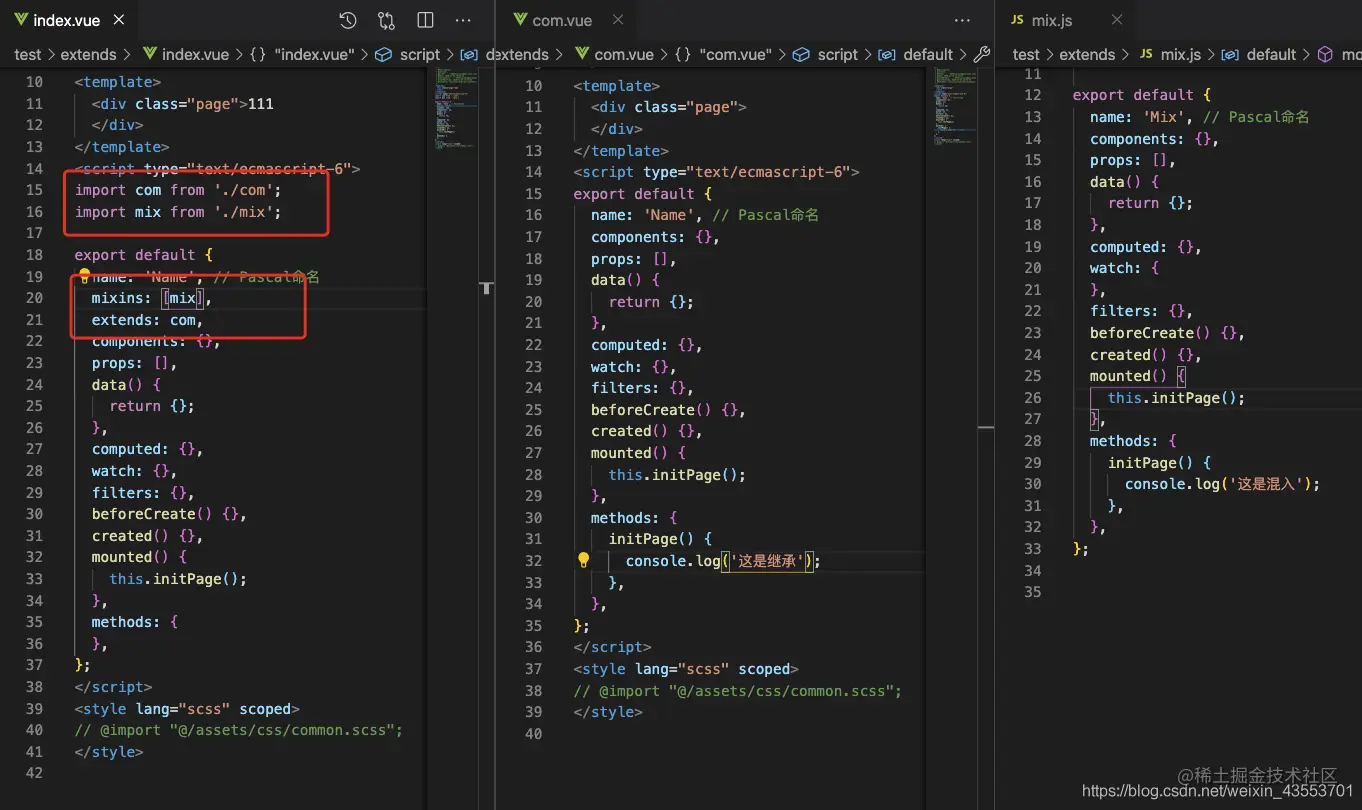
Task: Open 'default' breadcrumb in mix.js pane
Action: (x=1259, y=55)
